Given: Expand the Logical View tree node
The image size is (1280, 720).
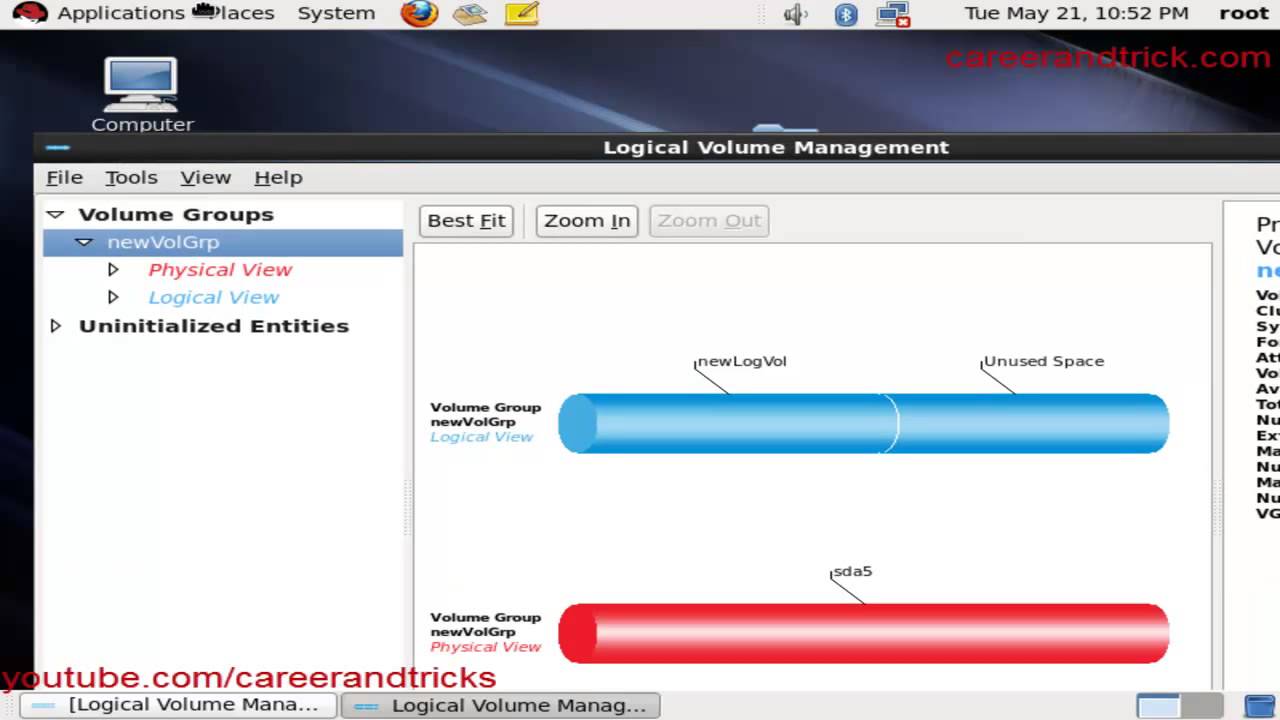Looking at the screenshot, I should point(113,297).
